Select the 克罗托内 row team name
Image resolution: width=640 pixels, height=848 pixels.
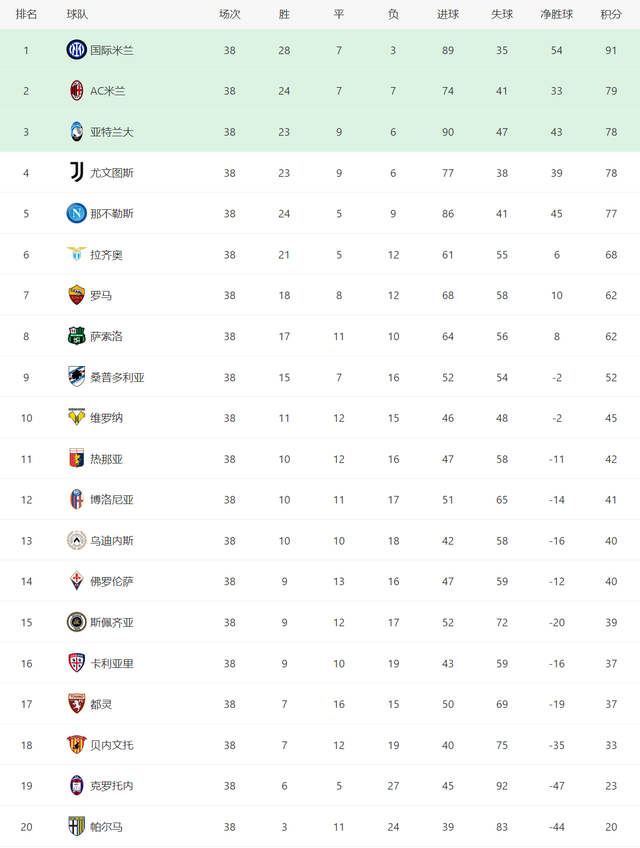coord(111,786)
